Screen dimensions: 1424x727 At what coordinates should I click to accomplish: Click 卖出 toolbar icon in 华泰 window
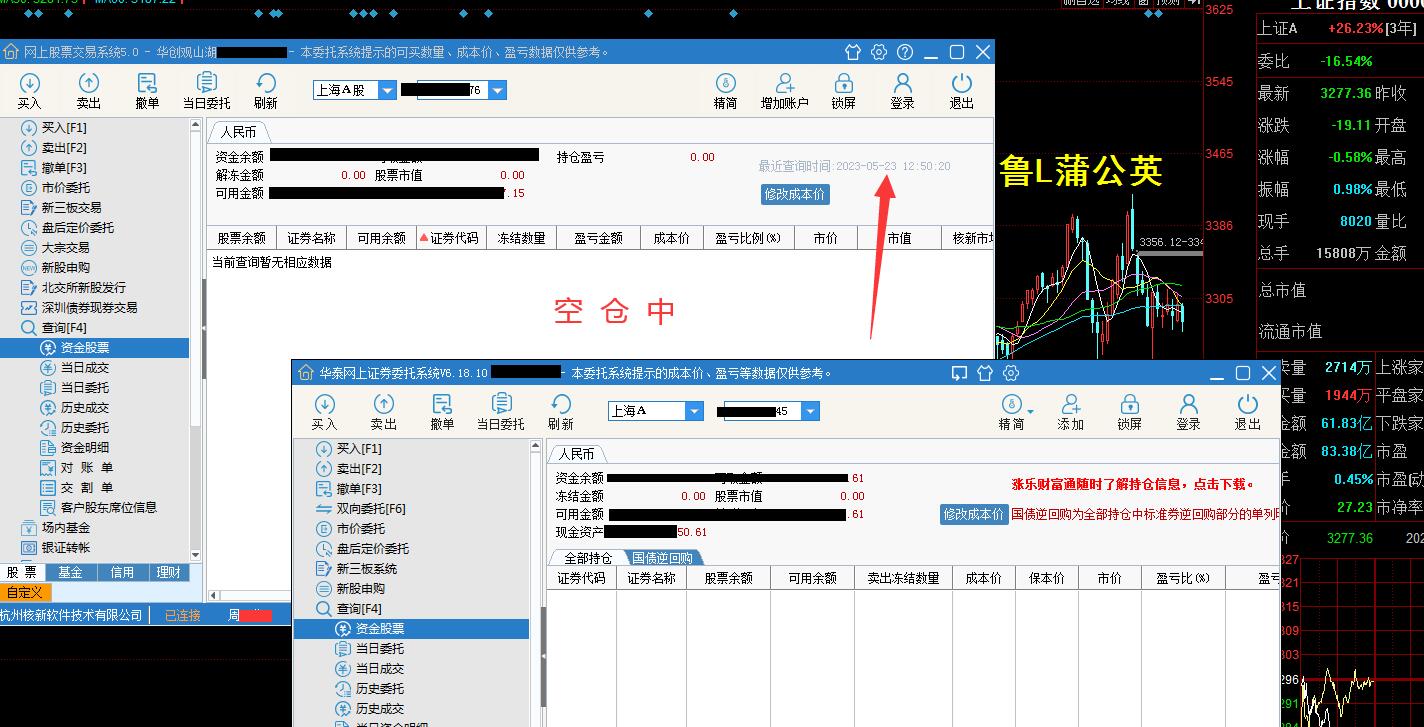click(x=384, y=412)
